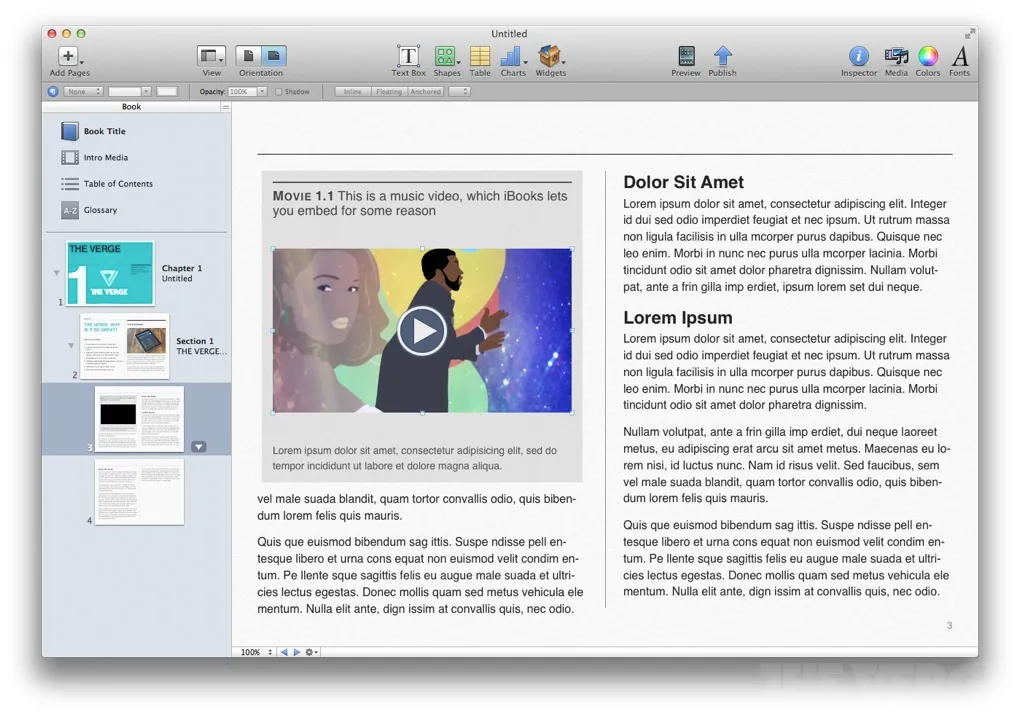Image resolution: width=1020 pixels, height=715 pixels.
Task: Switch to portrait orientation
Action: [248, 57]
